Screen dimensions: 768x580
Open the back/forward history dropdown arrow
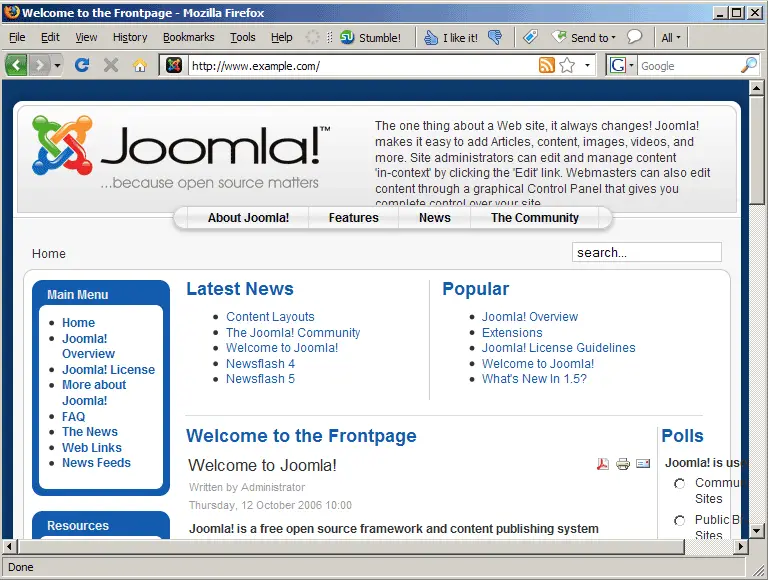[57, 65]
